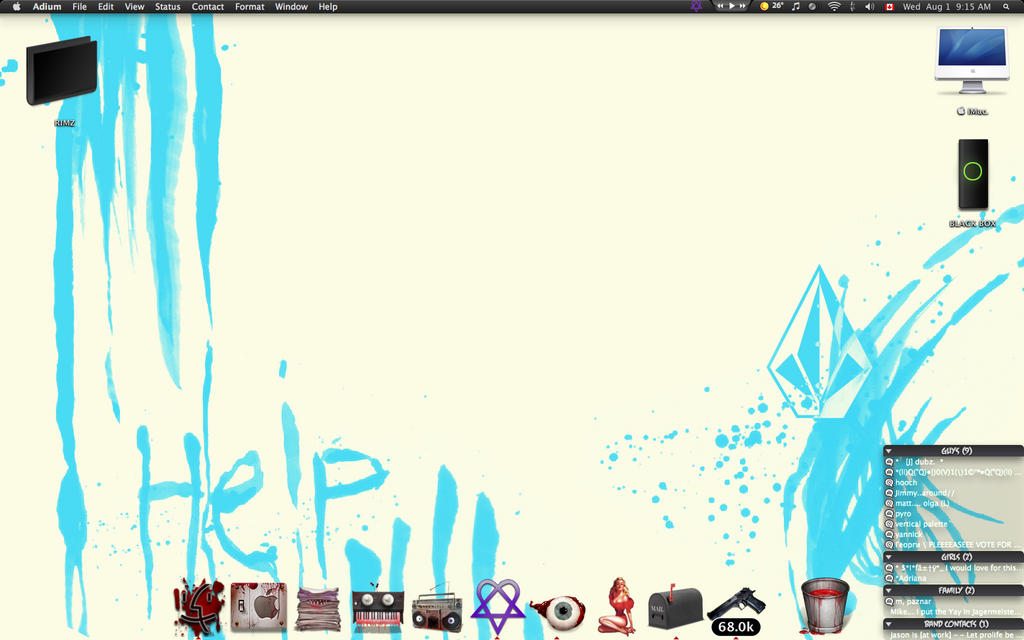Select contact 'hooch' in contact list
This screenshot has height=640, width=1024.
[x=953, y=483]
